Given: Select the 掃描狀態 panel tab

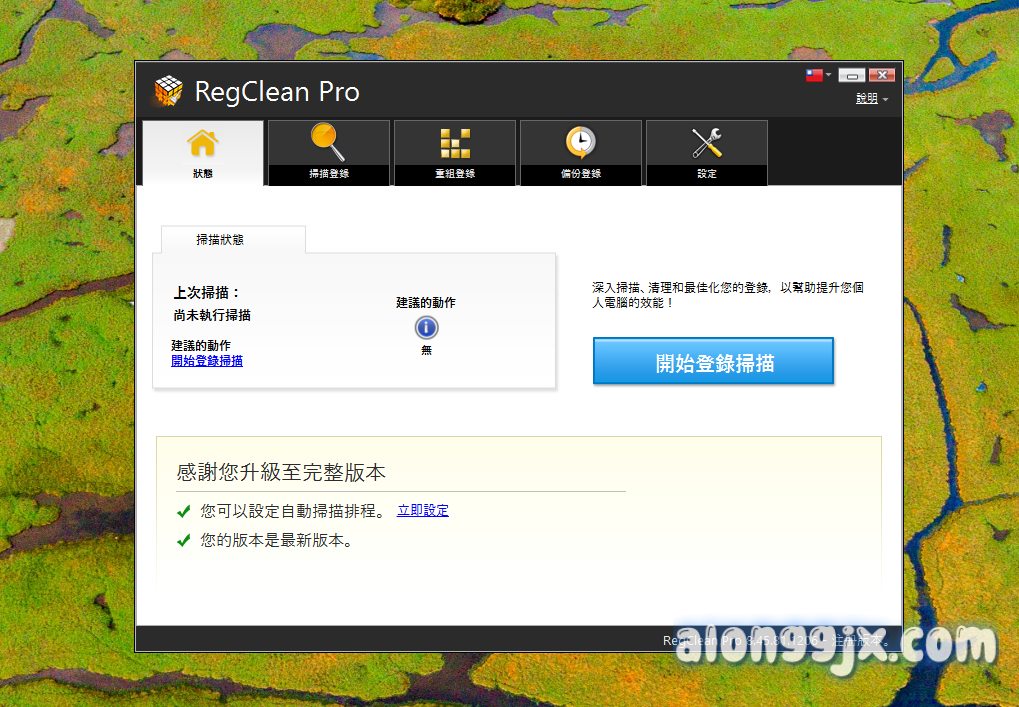Looking at the screenshot, I should pyautogui.click(x=220, y=240).
